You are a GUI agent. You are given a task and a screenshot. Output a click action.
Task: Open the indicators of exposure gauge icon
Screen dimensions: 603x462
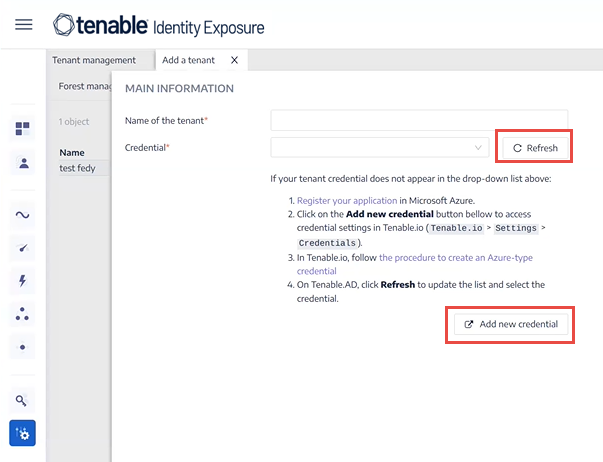tap(23, 248)
